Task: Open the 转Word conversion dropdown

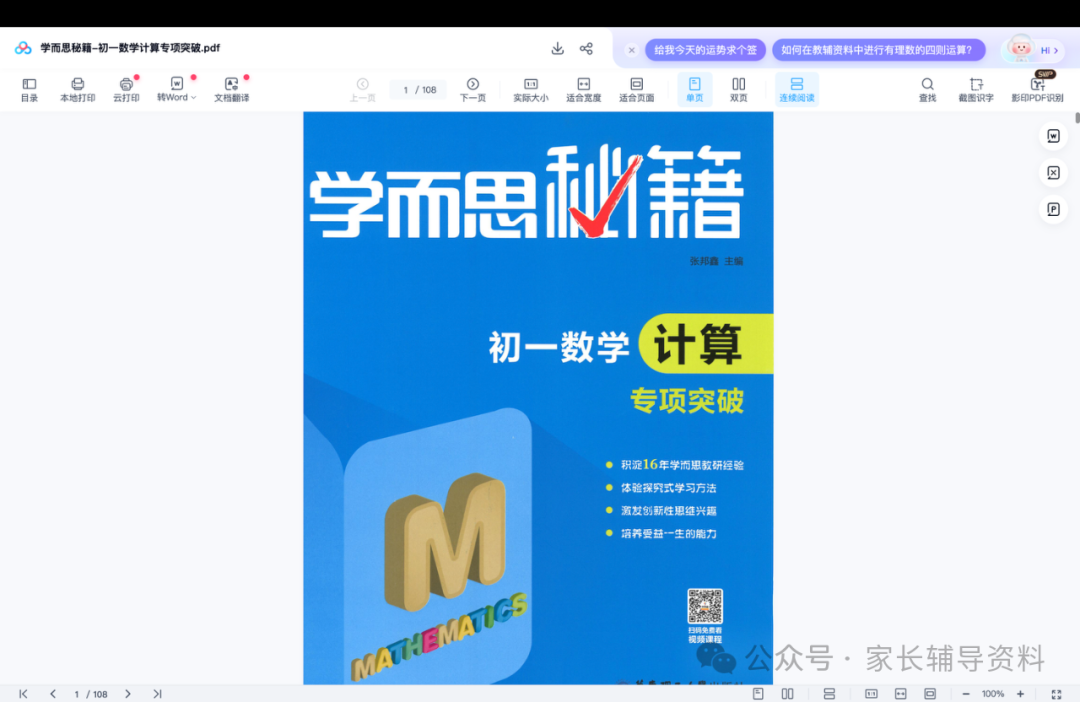Action: point(176,90)
